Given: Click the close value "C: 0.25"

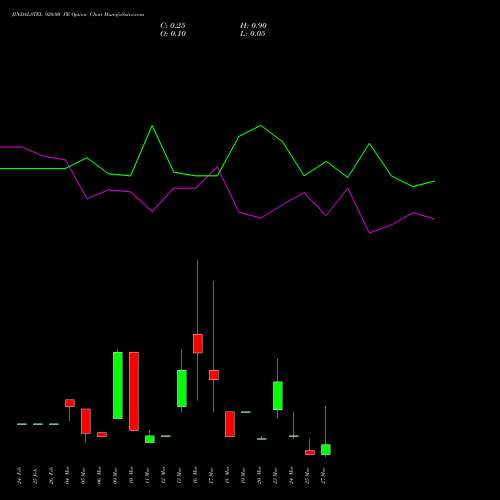Looking at the screenshot, I should click(173, 26).
